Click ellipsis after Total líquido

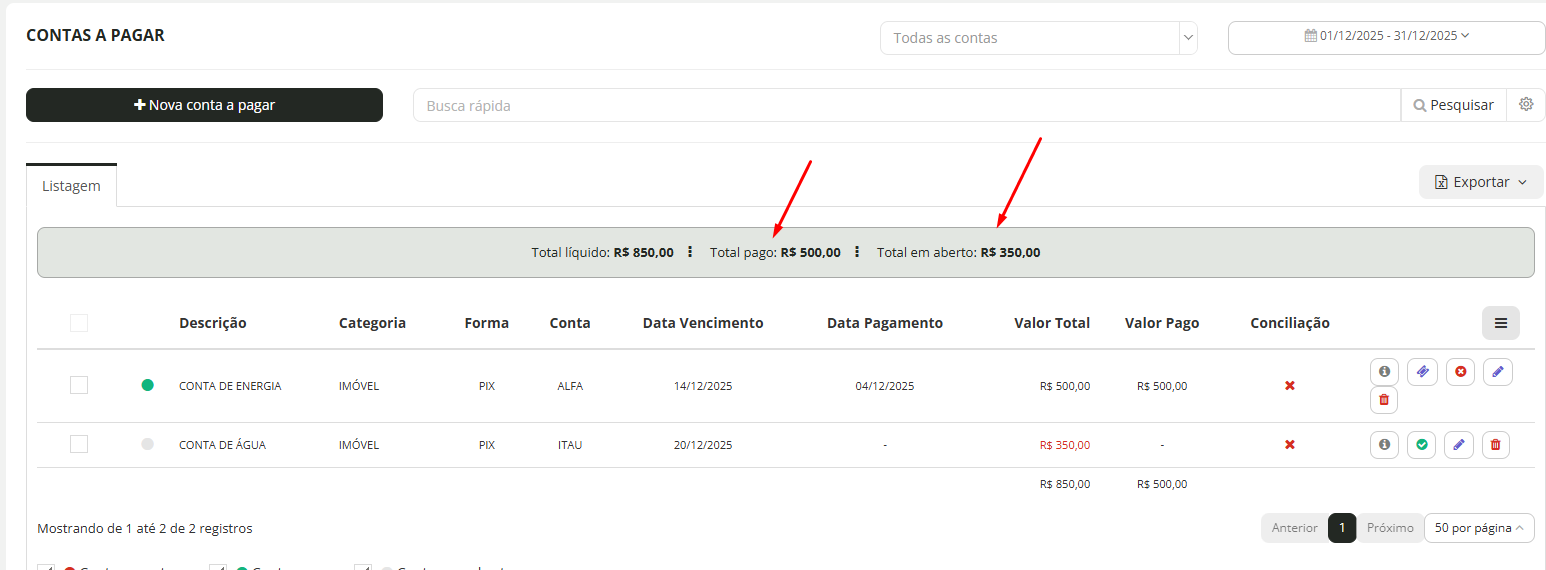pyautogui.click(x=690, y=252)
